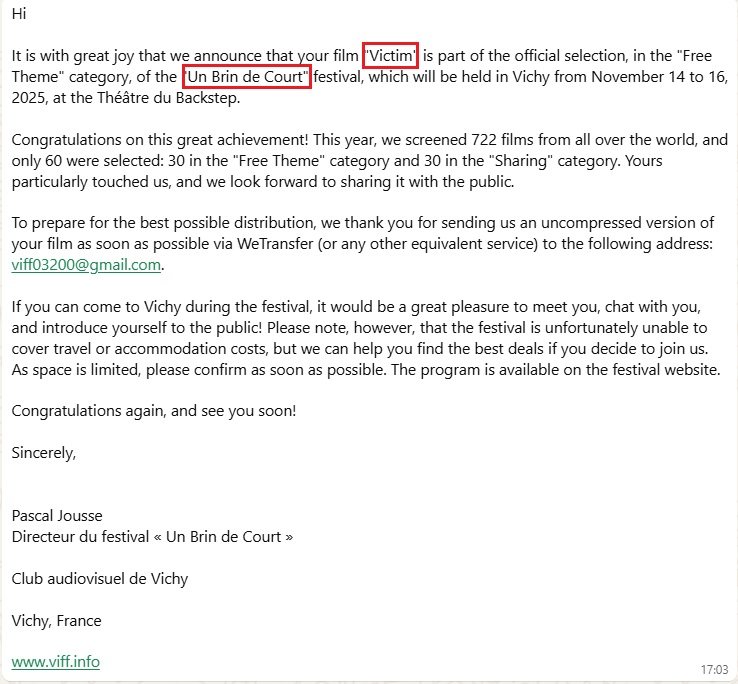This screenshot has height=684, width=738.
Task: Click the signature name Pascal Jousse
Action: (x=57, y=515)
